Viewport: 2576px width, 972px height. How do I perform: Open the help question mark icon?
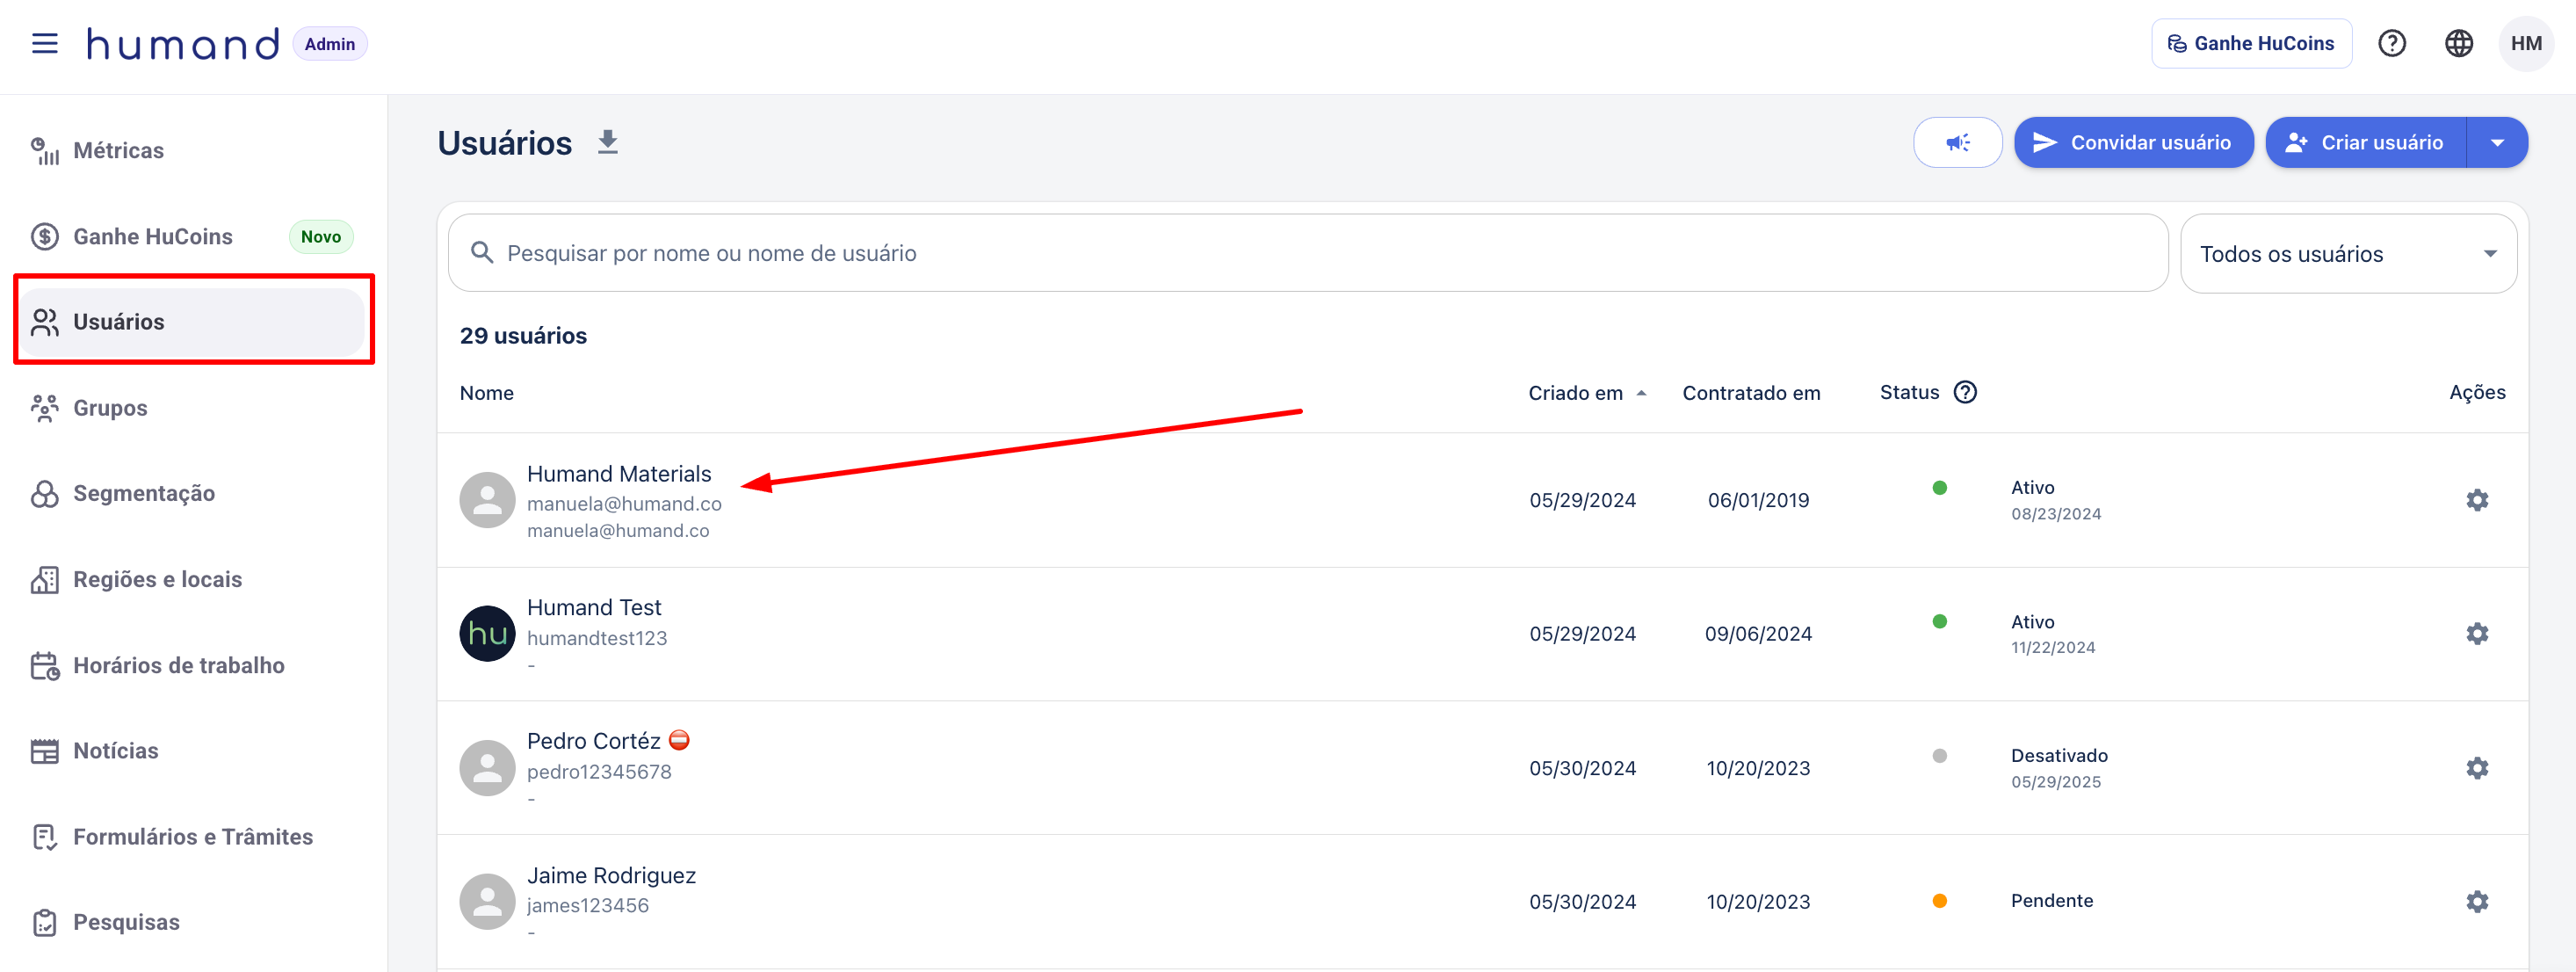[x=2391, y=44]
